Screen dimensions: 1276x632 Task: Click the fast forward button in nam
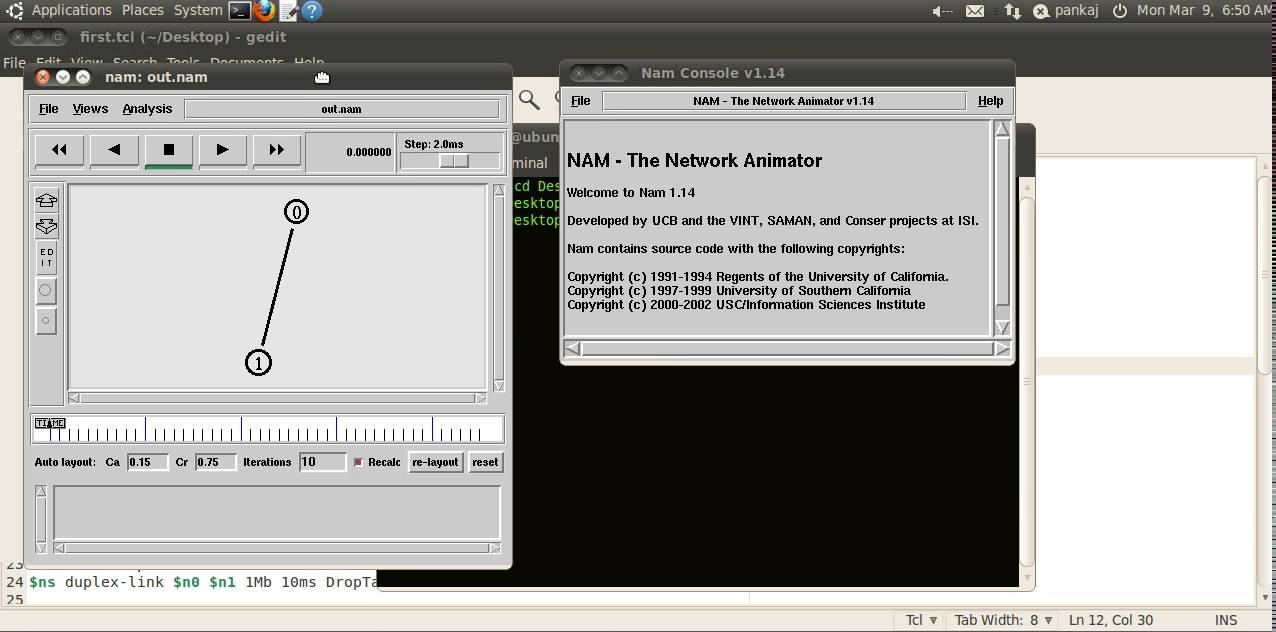(x=276, y=150)
